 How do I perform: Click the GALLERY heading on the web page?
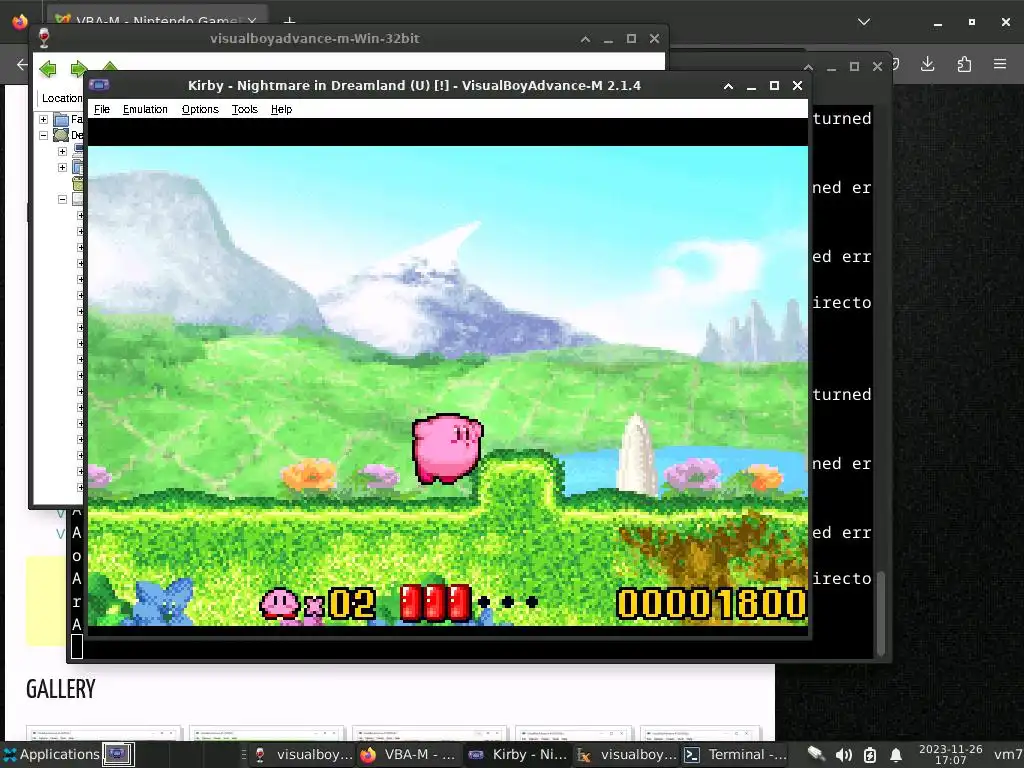[61, 689]
